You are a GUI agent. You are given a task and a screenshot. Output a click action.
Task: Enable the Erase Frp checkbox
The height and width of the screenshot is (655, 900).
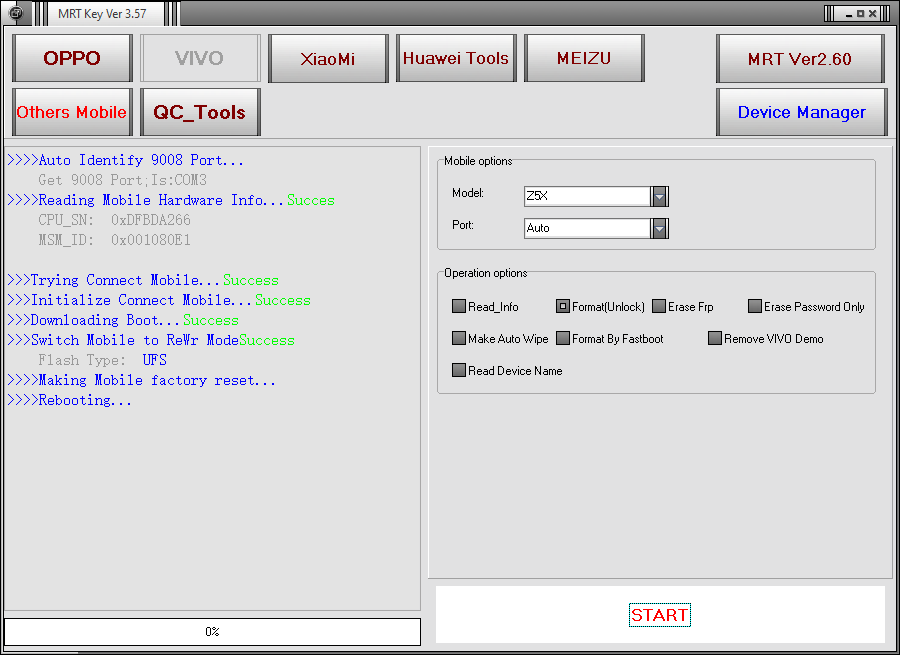(659, 306)
